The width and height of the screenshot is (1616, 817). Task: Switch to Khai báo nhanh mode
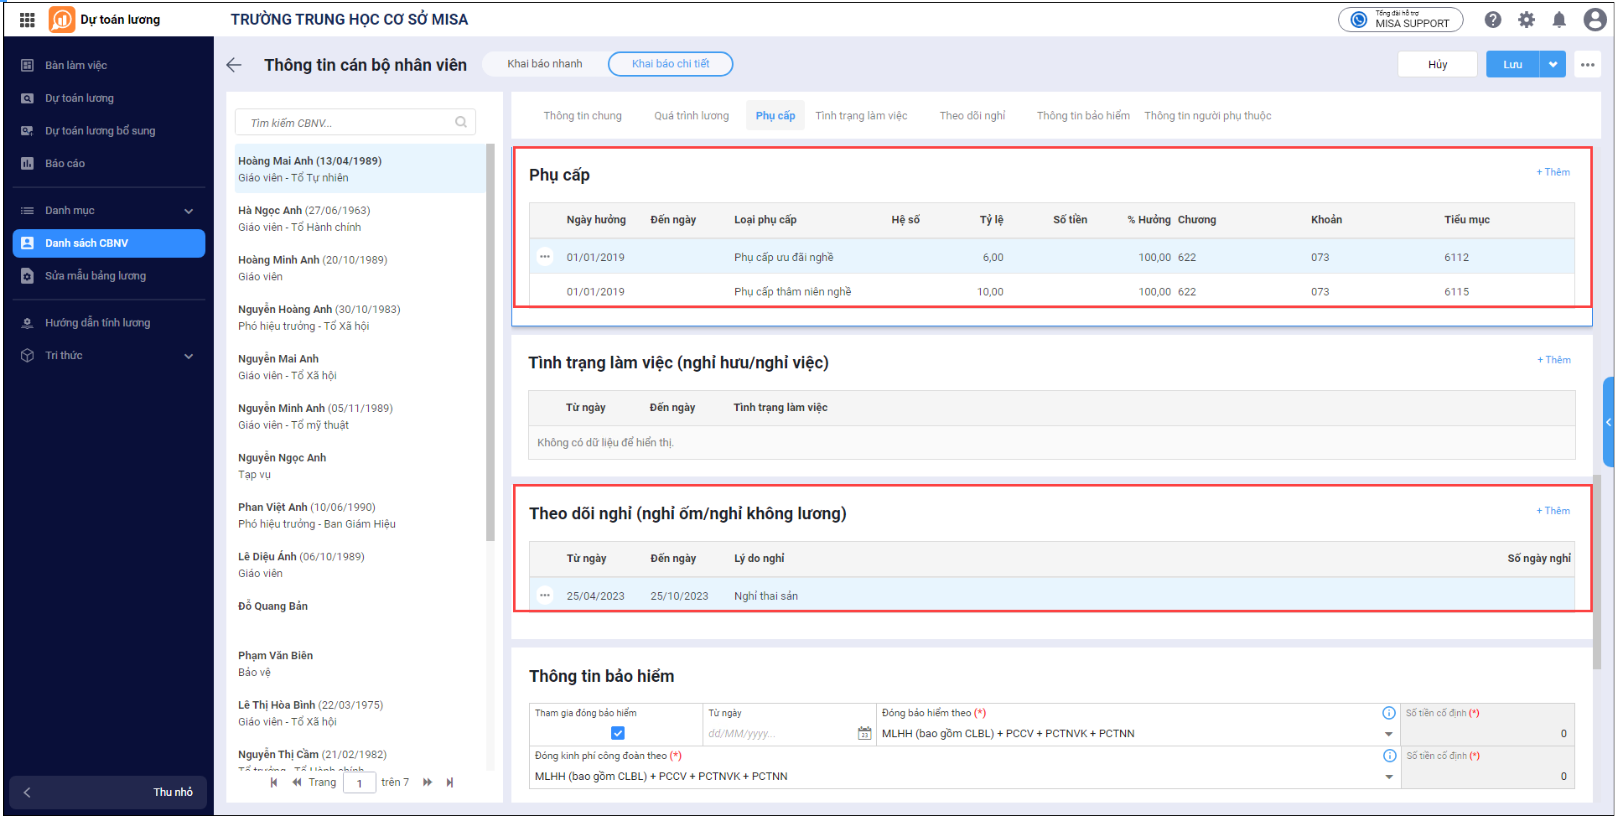544,64
